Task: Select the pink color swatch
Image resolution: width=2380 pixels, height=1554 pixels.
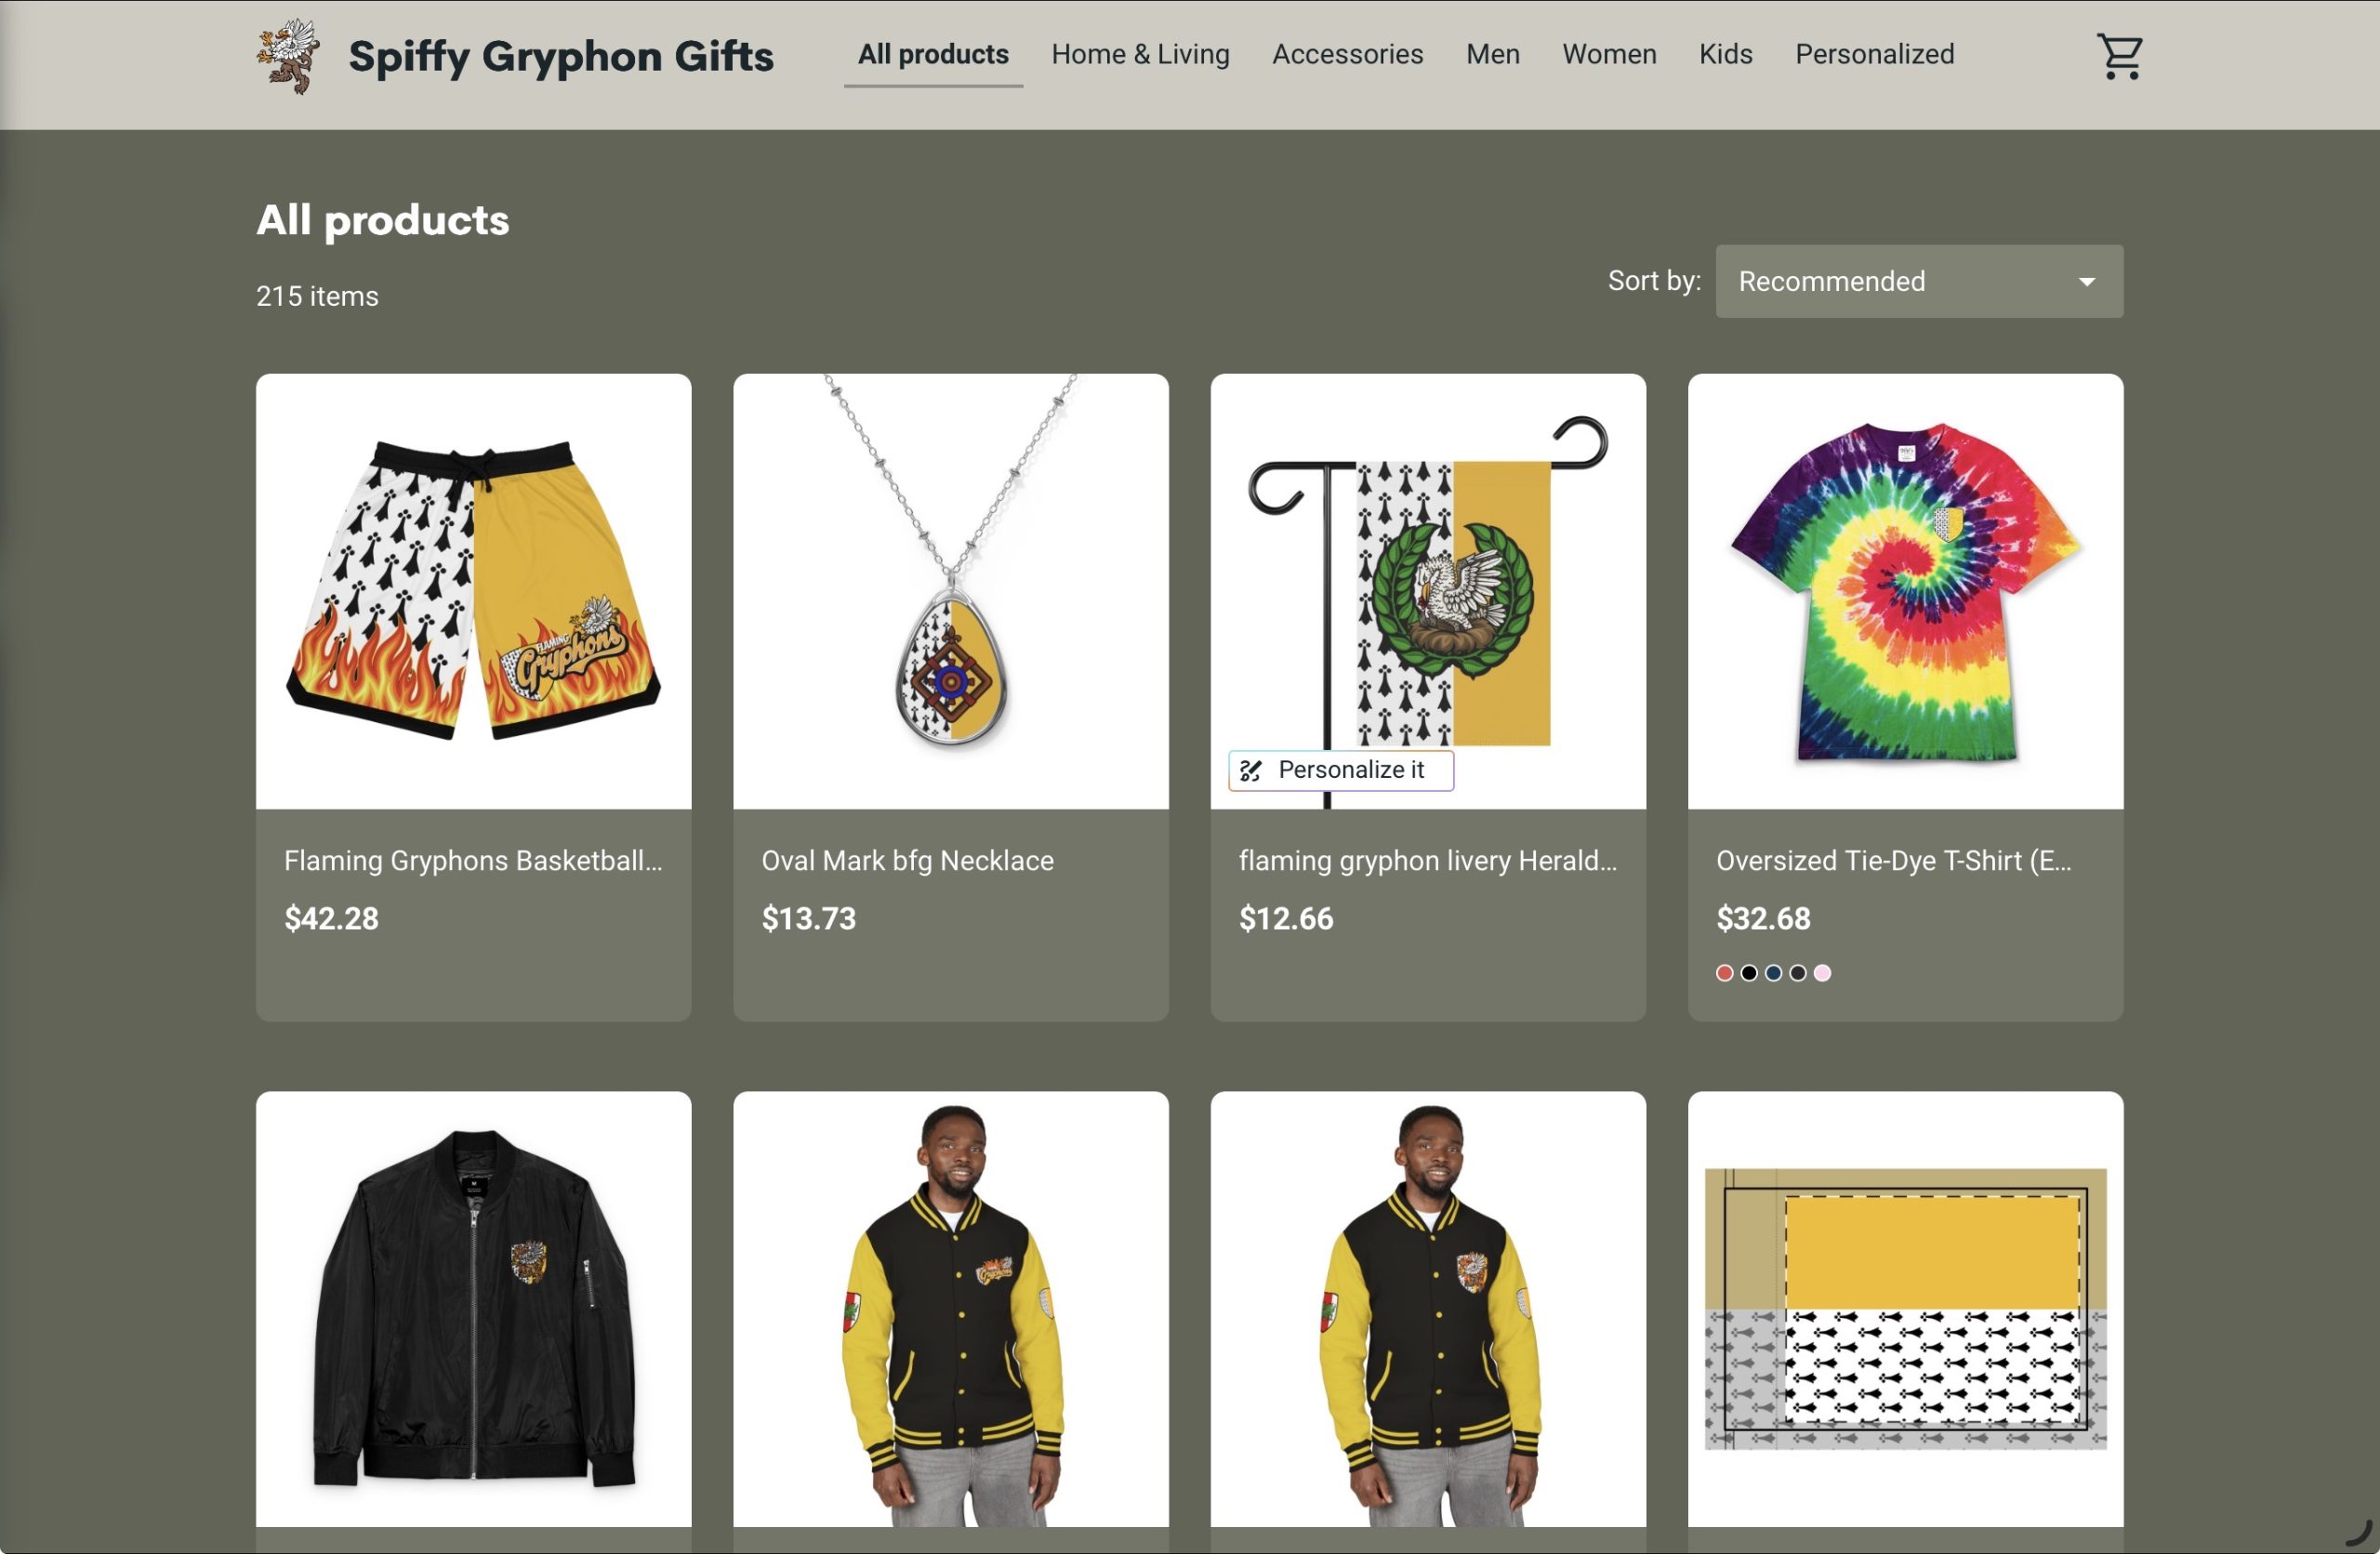Action: click(1822, 973)
